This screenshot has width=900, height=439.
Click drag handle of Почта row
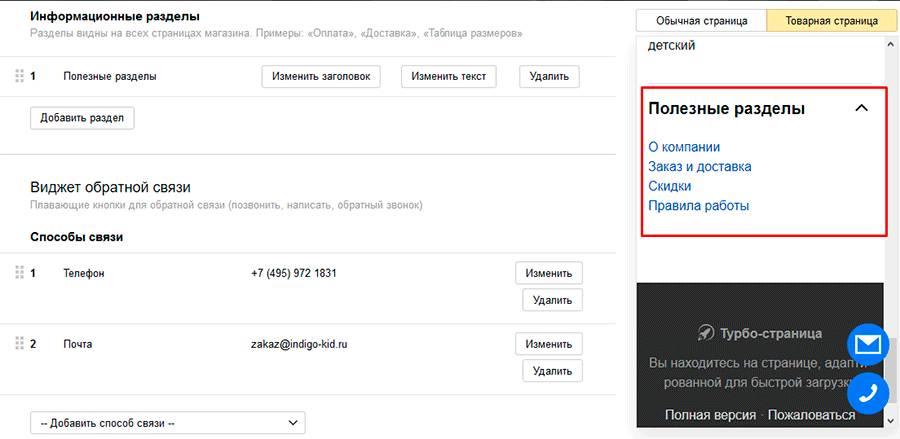tap(19, 343)
